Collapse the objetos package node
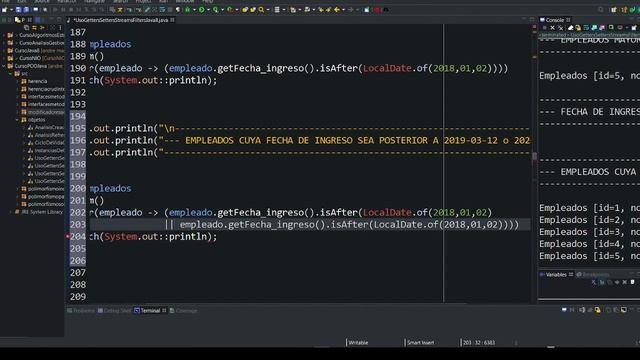This screenshot has width=640, height=360. [x=18, y=120]
